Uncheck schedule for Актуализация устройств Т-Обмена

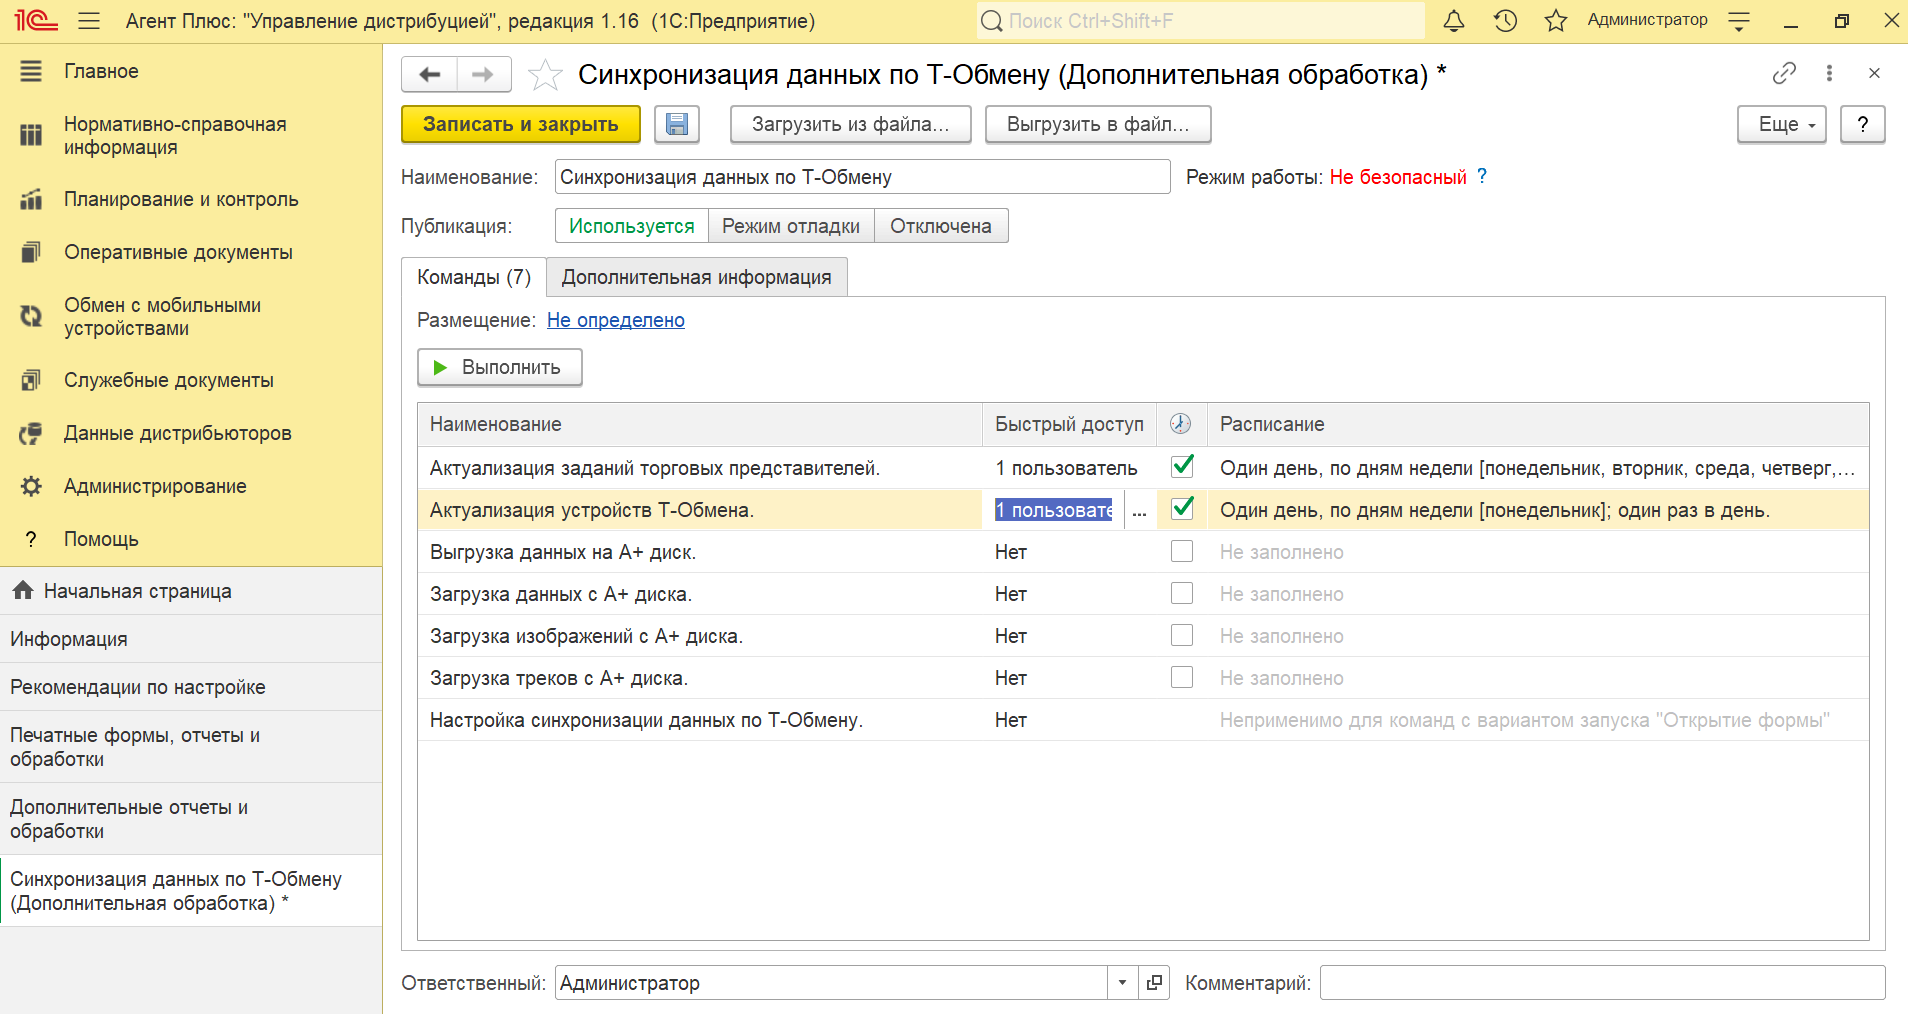pyautogui.click(x=1182, y=509)
